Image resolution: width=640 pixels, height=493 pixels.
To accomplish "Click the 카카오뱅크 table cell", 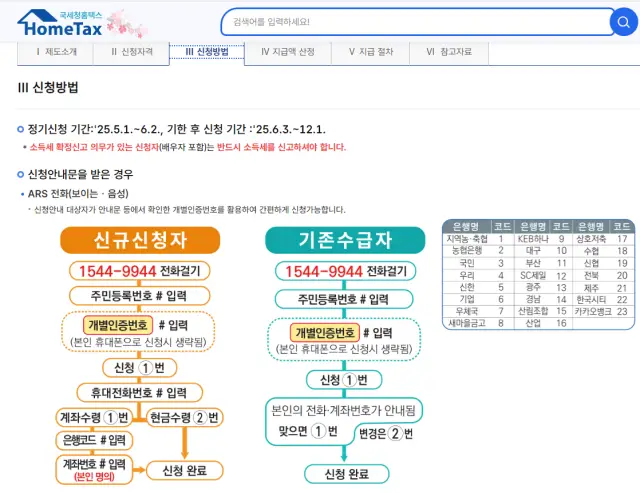I will (x=593, y=312).
